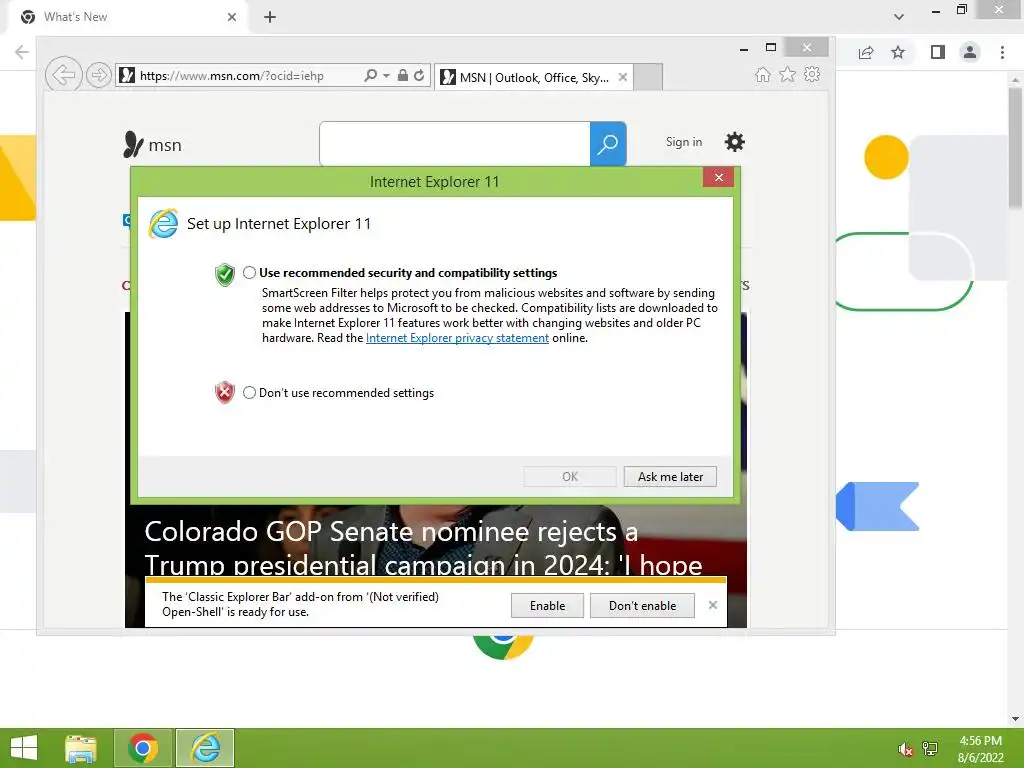The image size is (1024, 768).
Task: Select 'Don't use recommended settings' radio
Action: click(249, 392)
